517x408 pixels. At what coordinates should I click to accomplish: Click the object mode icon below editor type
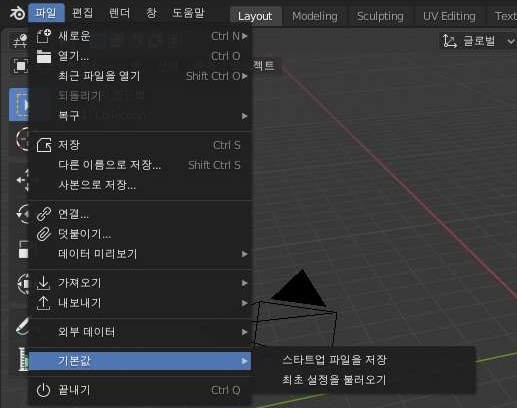point(20,66)
